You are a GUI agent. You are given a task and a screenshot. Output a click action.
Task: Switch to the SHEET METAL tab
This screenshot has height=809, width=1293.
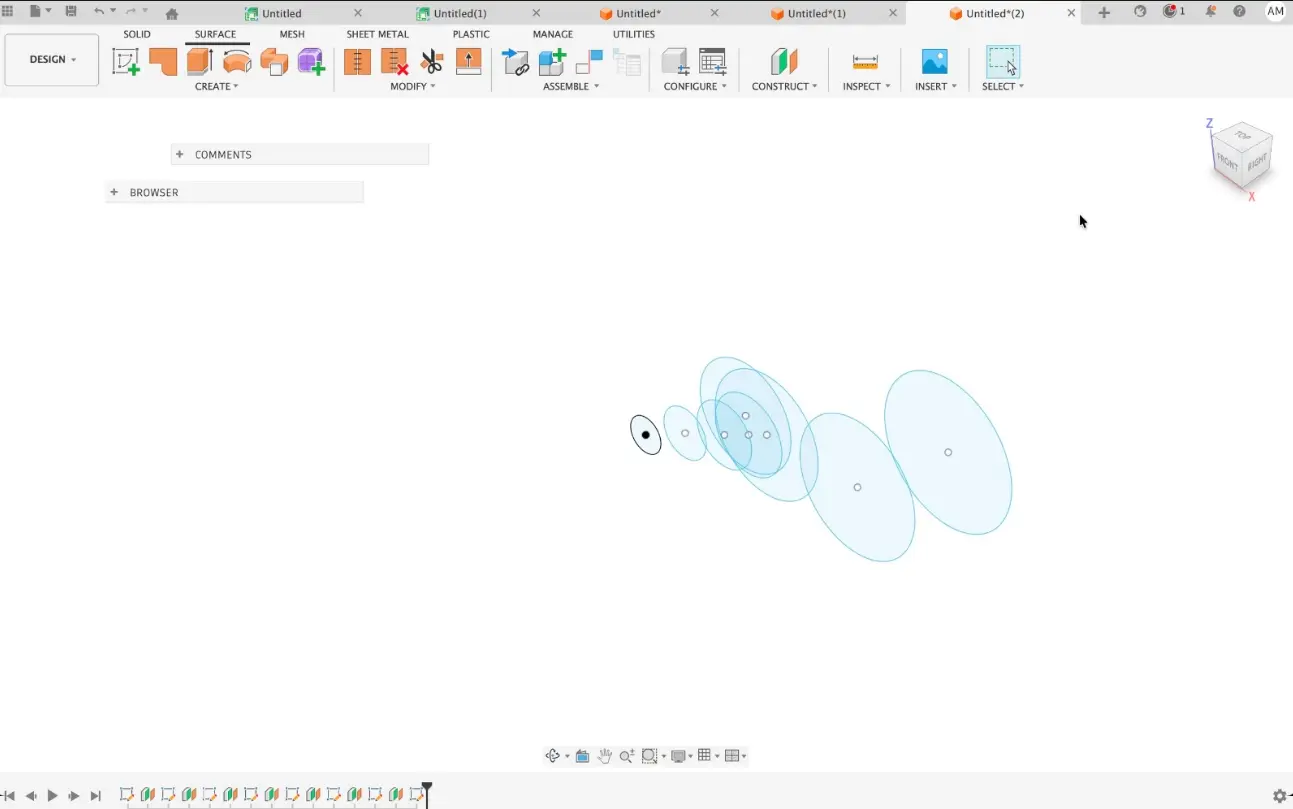click(x=377, y=33)
